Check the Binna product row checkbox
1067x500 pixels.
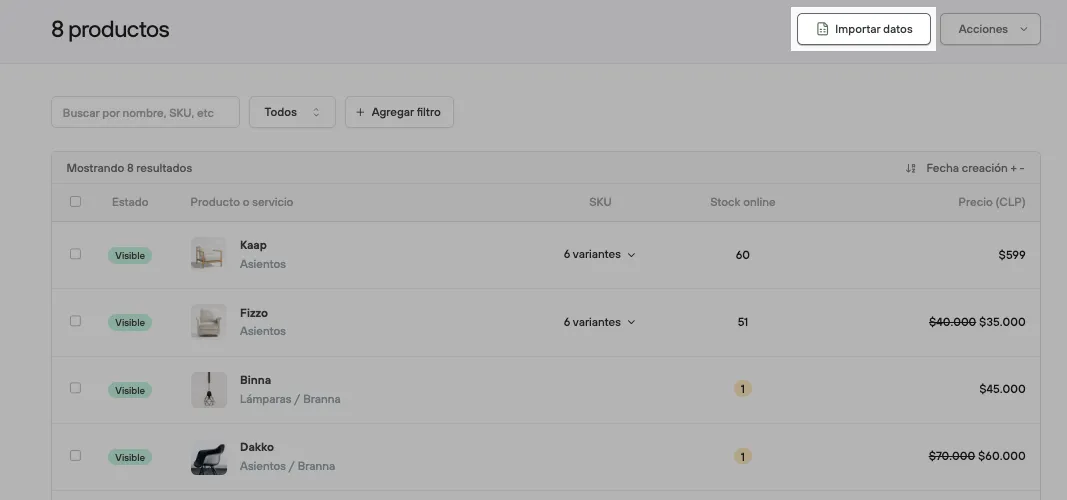click(x=76, y=388)
